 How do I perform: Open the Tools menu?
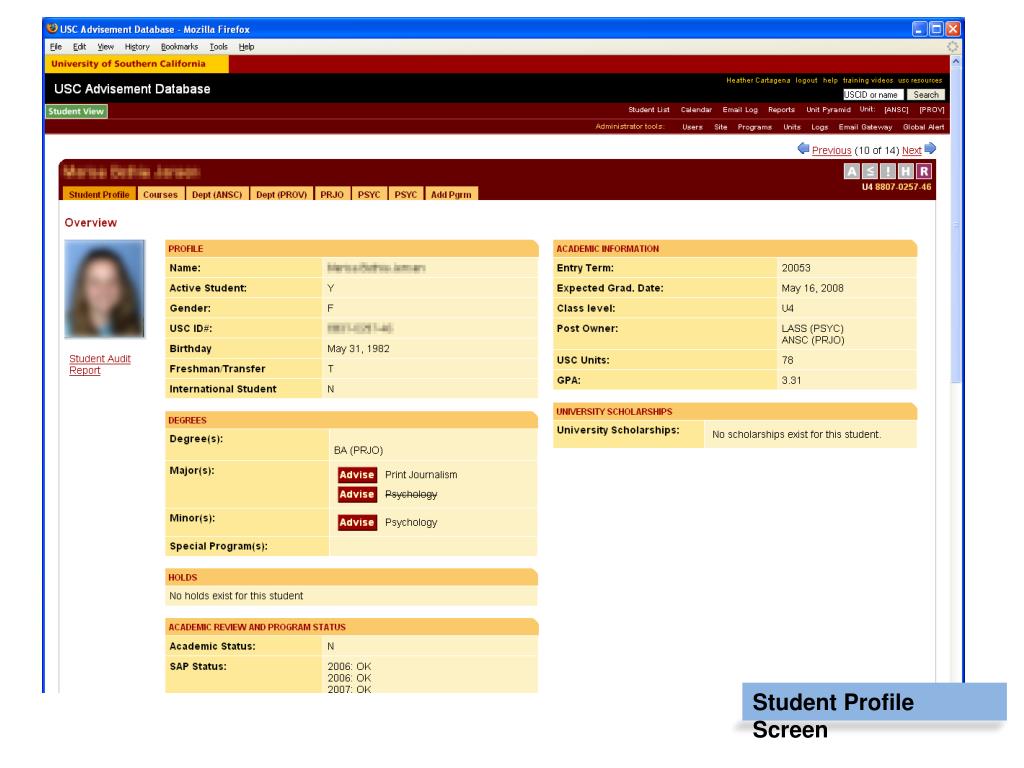click(219, 47)
